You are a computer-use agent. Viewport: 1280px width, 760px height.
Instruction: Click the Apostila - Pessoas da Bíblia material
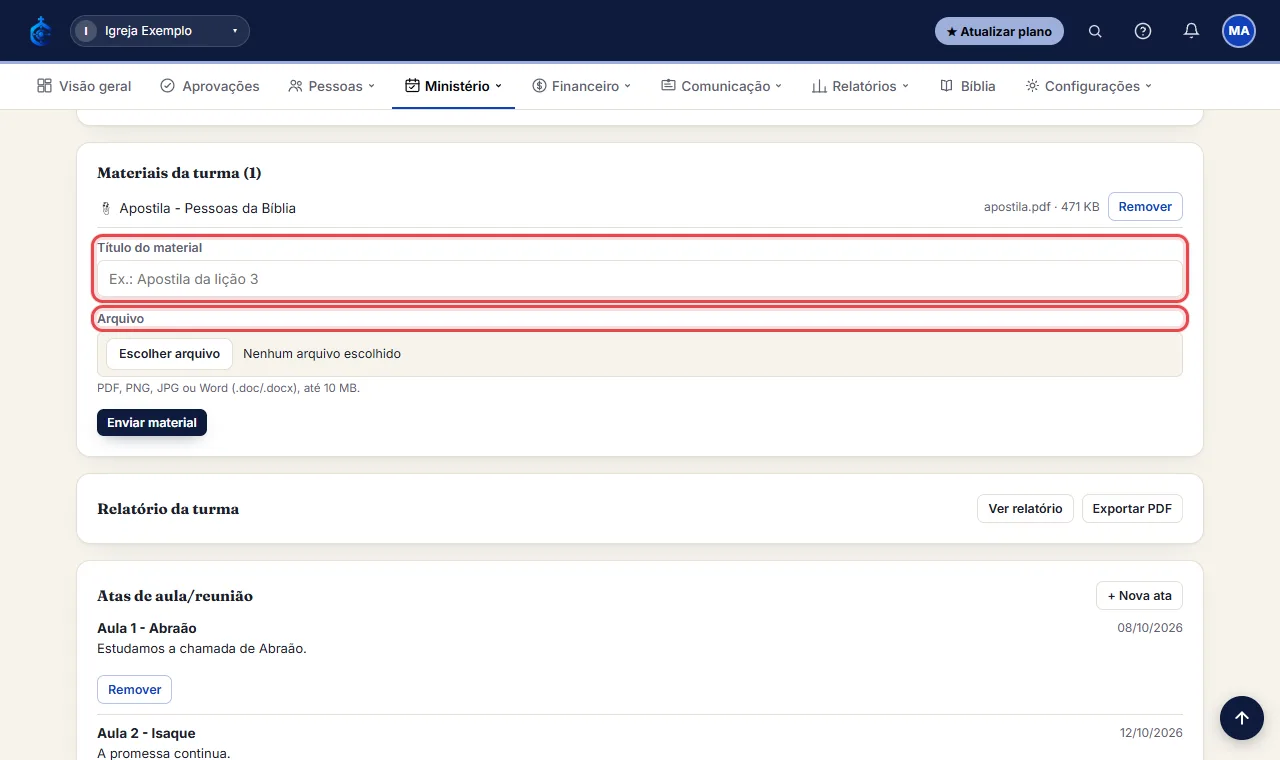(207, 208)
